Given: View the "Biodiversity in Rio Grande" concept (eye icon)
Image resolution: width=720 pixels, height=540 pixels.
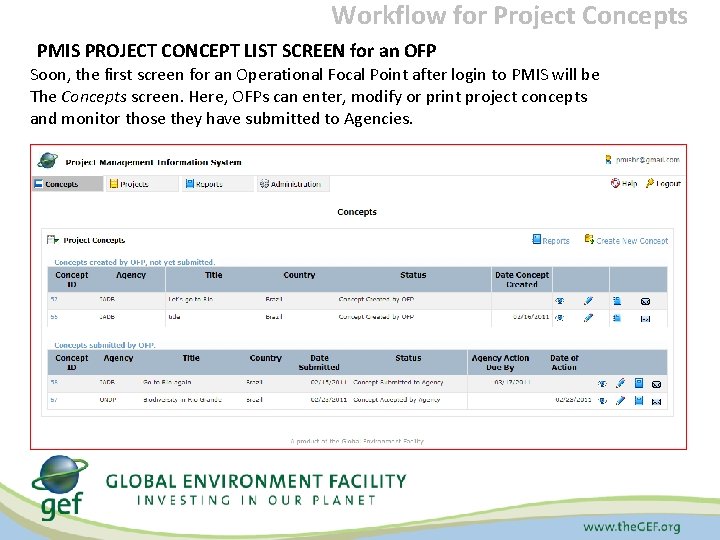Looking at the screenshot, I should (602, 401).
